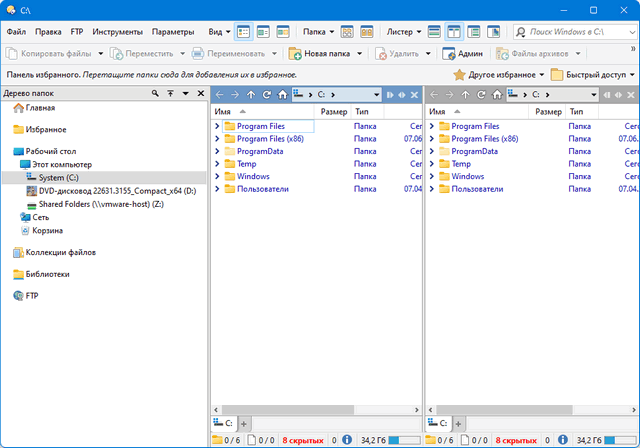Image resolution: width=640 pixels, height=448 pixels.
Task: Open the Вид dropdown menu
Action: pyautogui.click(x=220, y=31)
